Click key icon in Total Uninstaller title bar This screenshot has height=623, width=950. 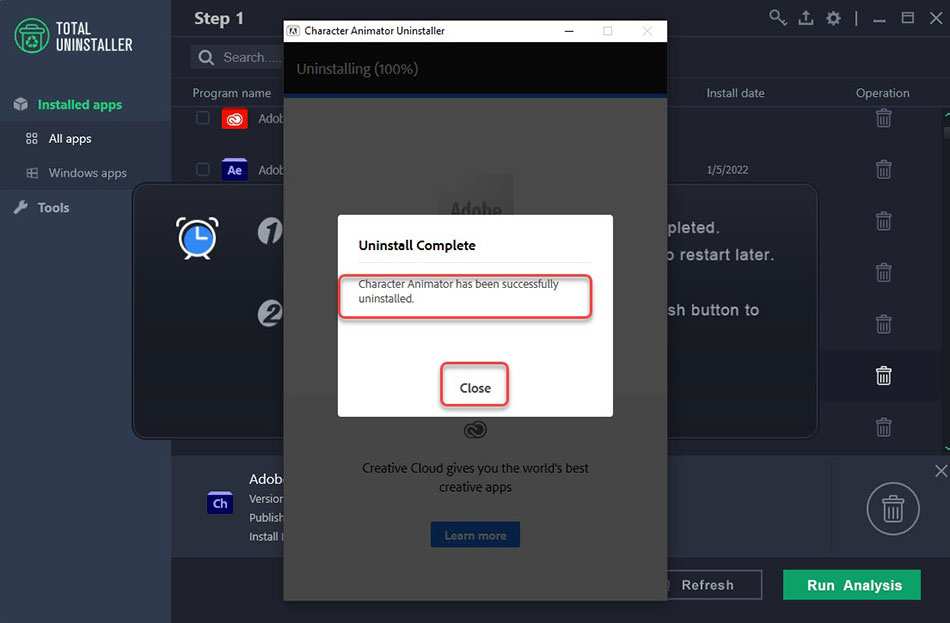point(777,18)
